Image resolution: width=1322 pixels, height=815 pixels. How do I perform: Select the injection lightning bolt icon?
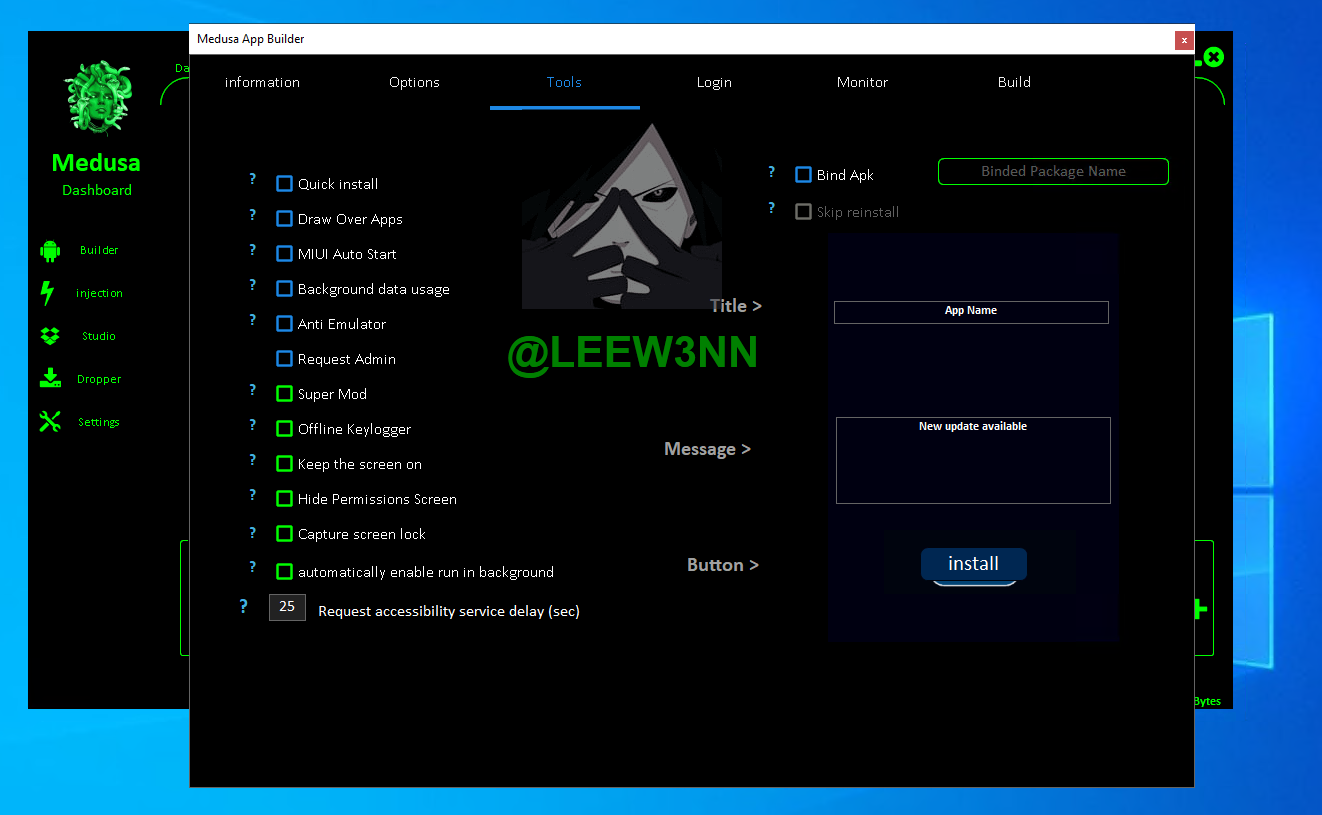[47, 293]
